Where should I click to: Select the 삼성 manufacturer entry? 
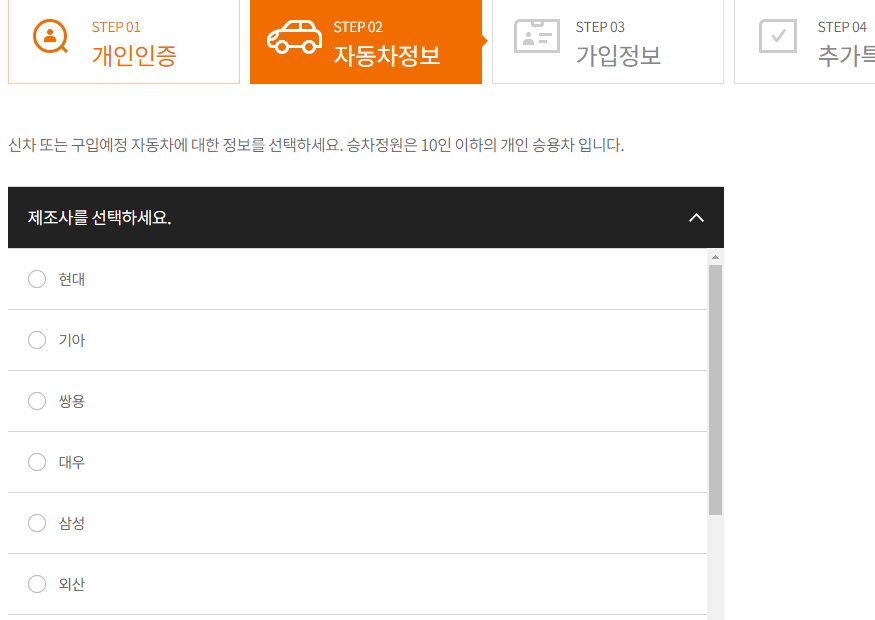(37, 523)
